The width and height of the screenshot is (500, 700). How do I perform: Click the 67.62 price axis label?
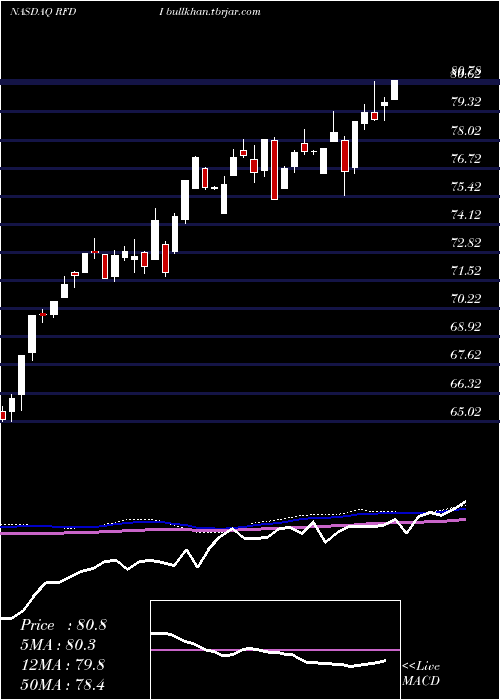tap(466, 355)
